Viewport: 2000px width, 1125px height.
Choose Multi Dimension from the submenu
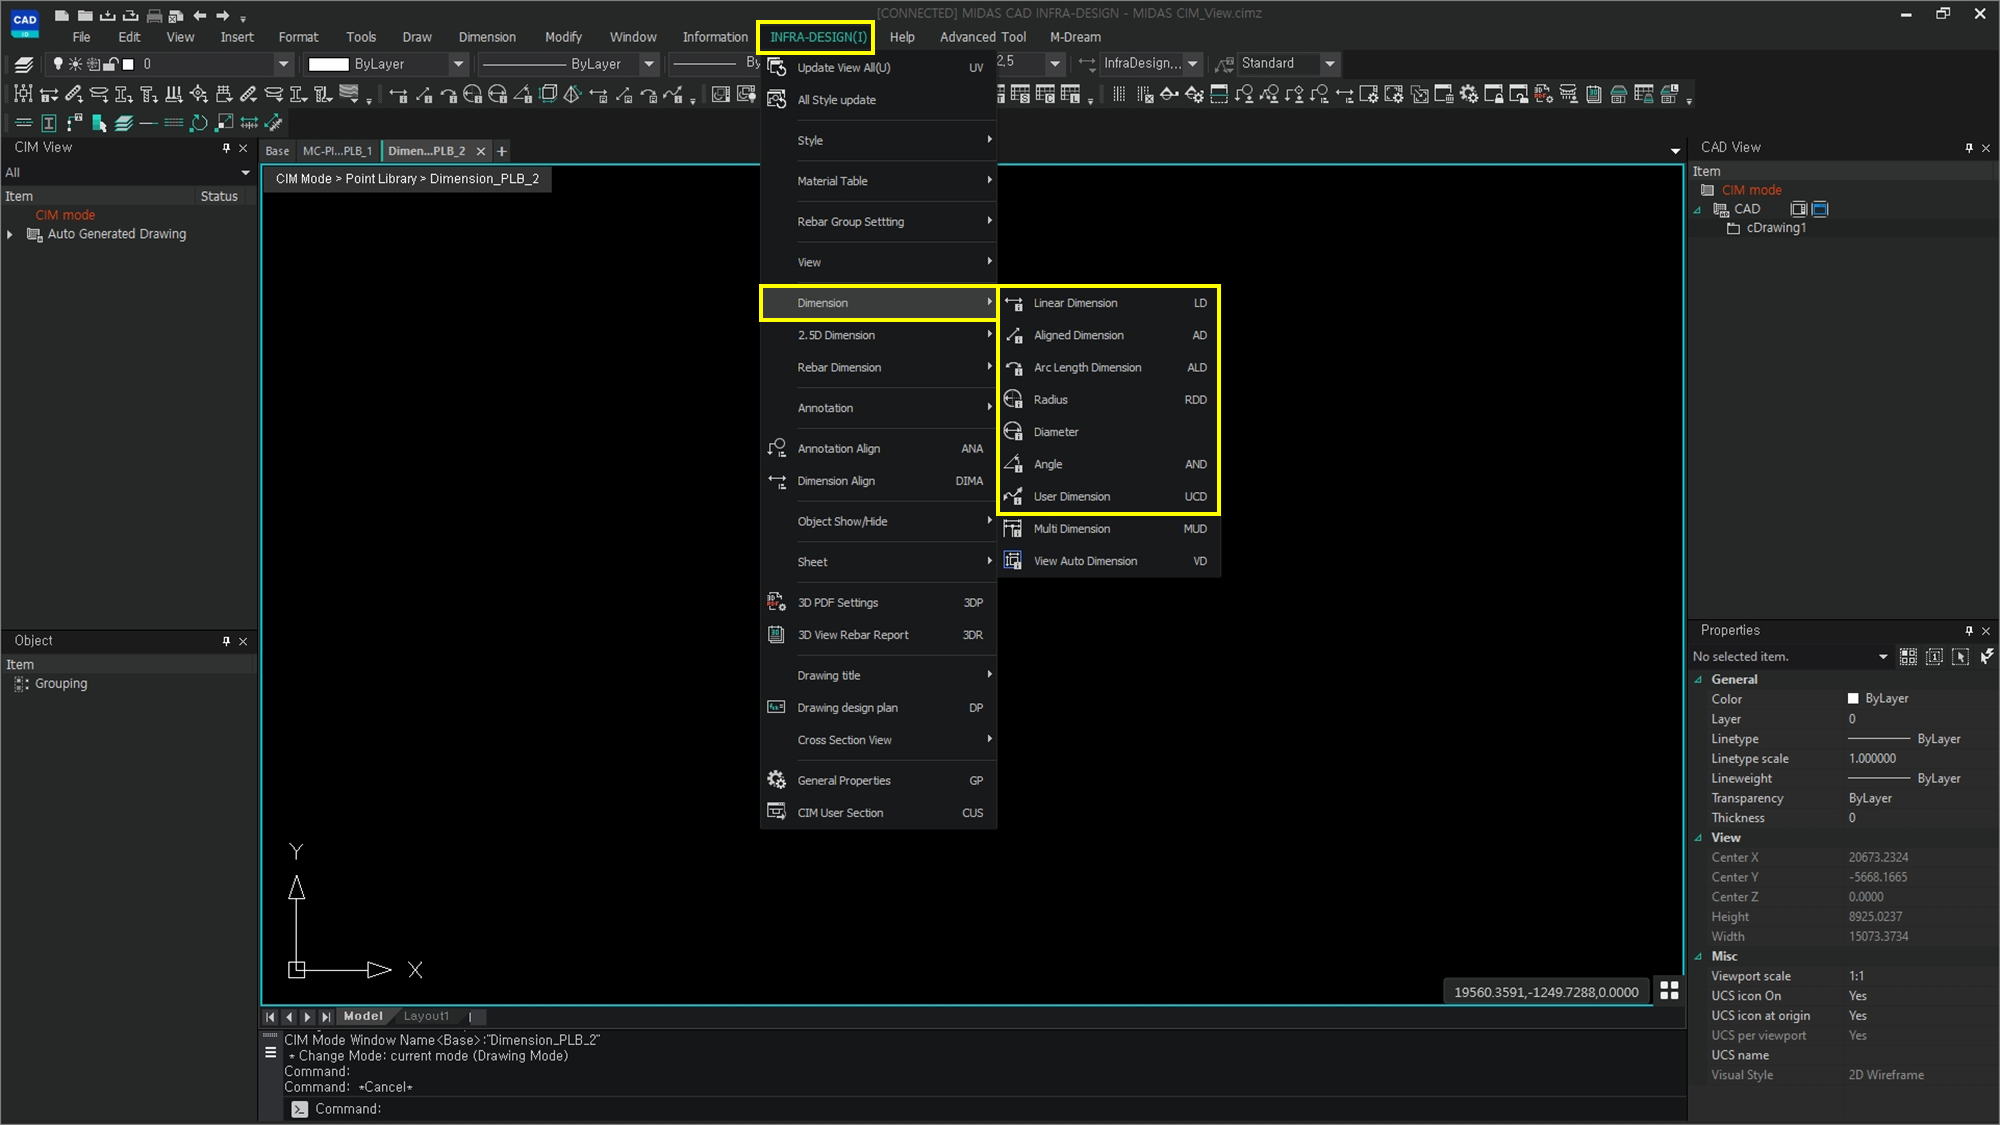coord(1109,529)
